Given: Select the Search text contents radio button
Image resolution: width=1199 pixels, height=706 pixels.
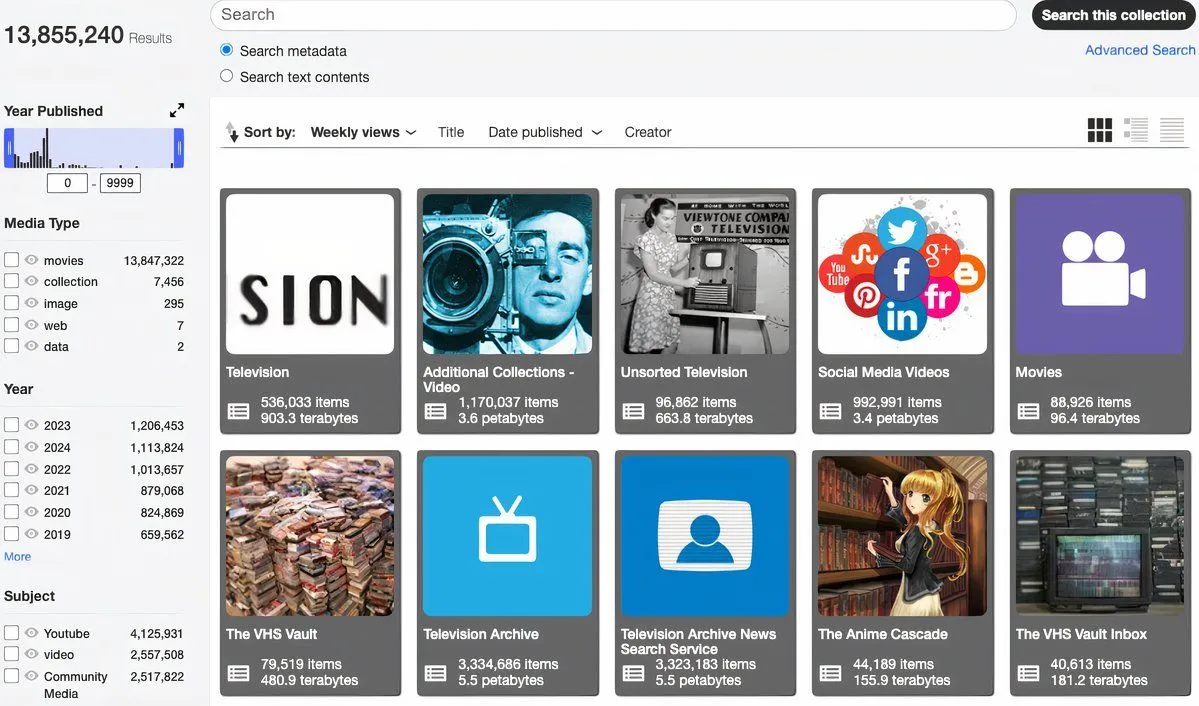Looking at the screenshot, I should (x=226, y=76).
